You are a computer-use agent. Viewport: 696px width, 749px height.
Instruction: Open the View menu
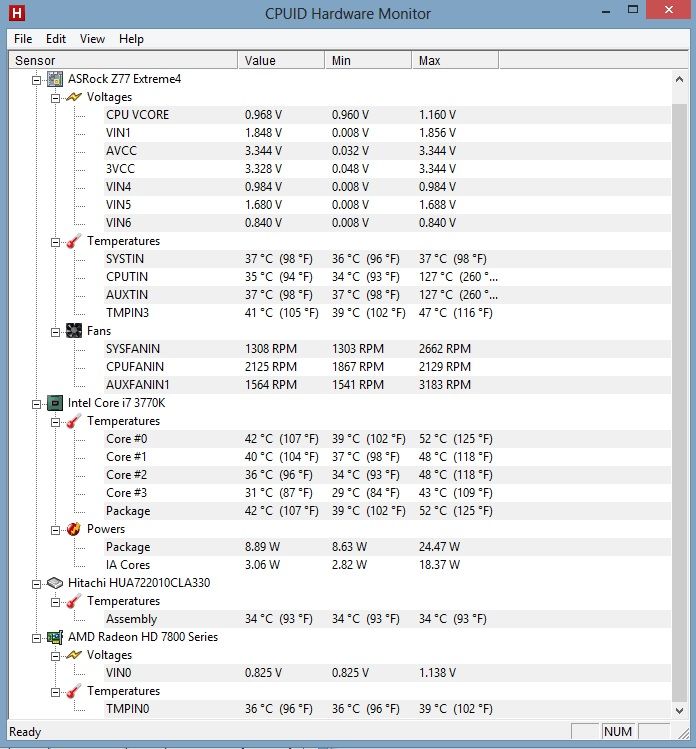pos(92,39)
